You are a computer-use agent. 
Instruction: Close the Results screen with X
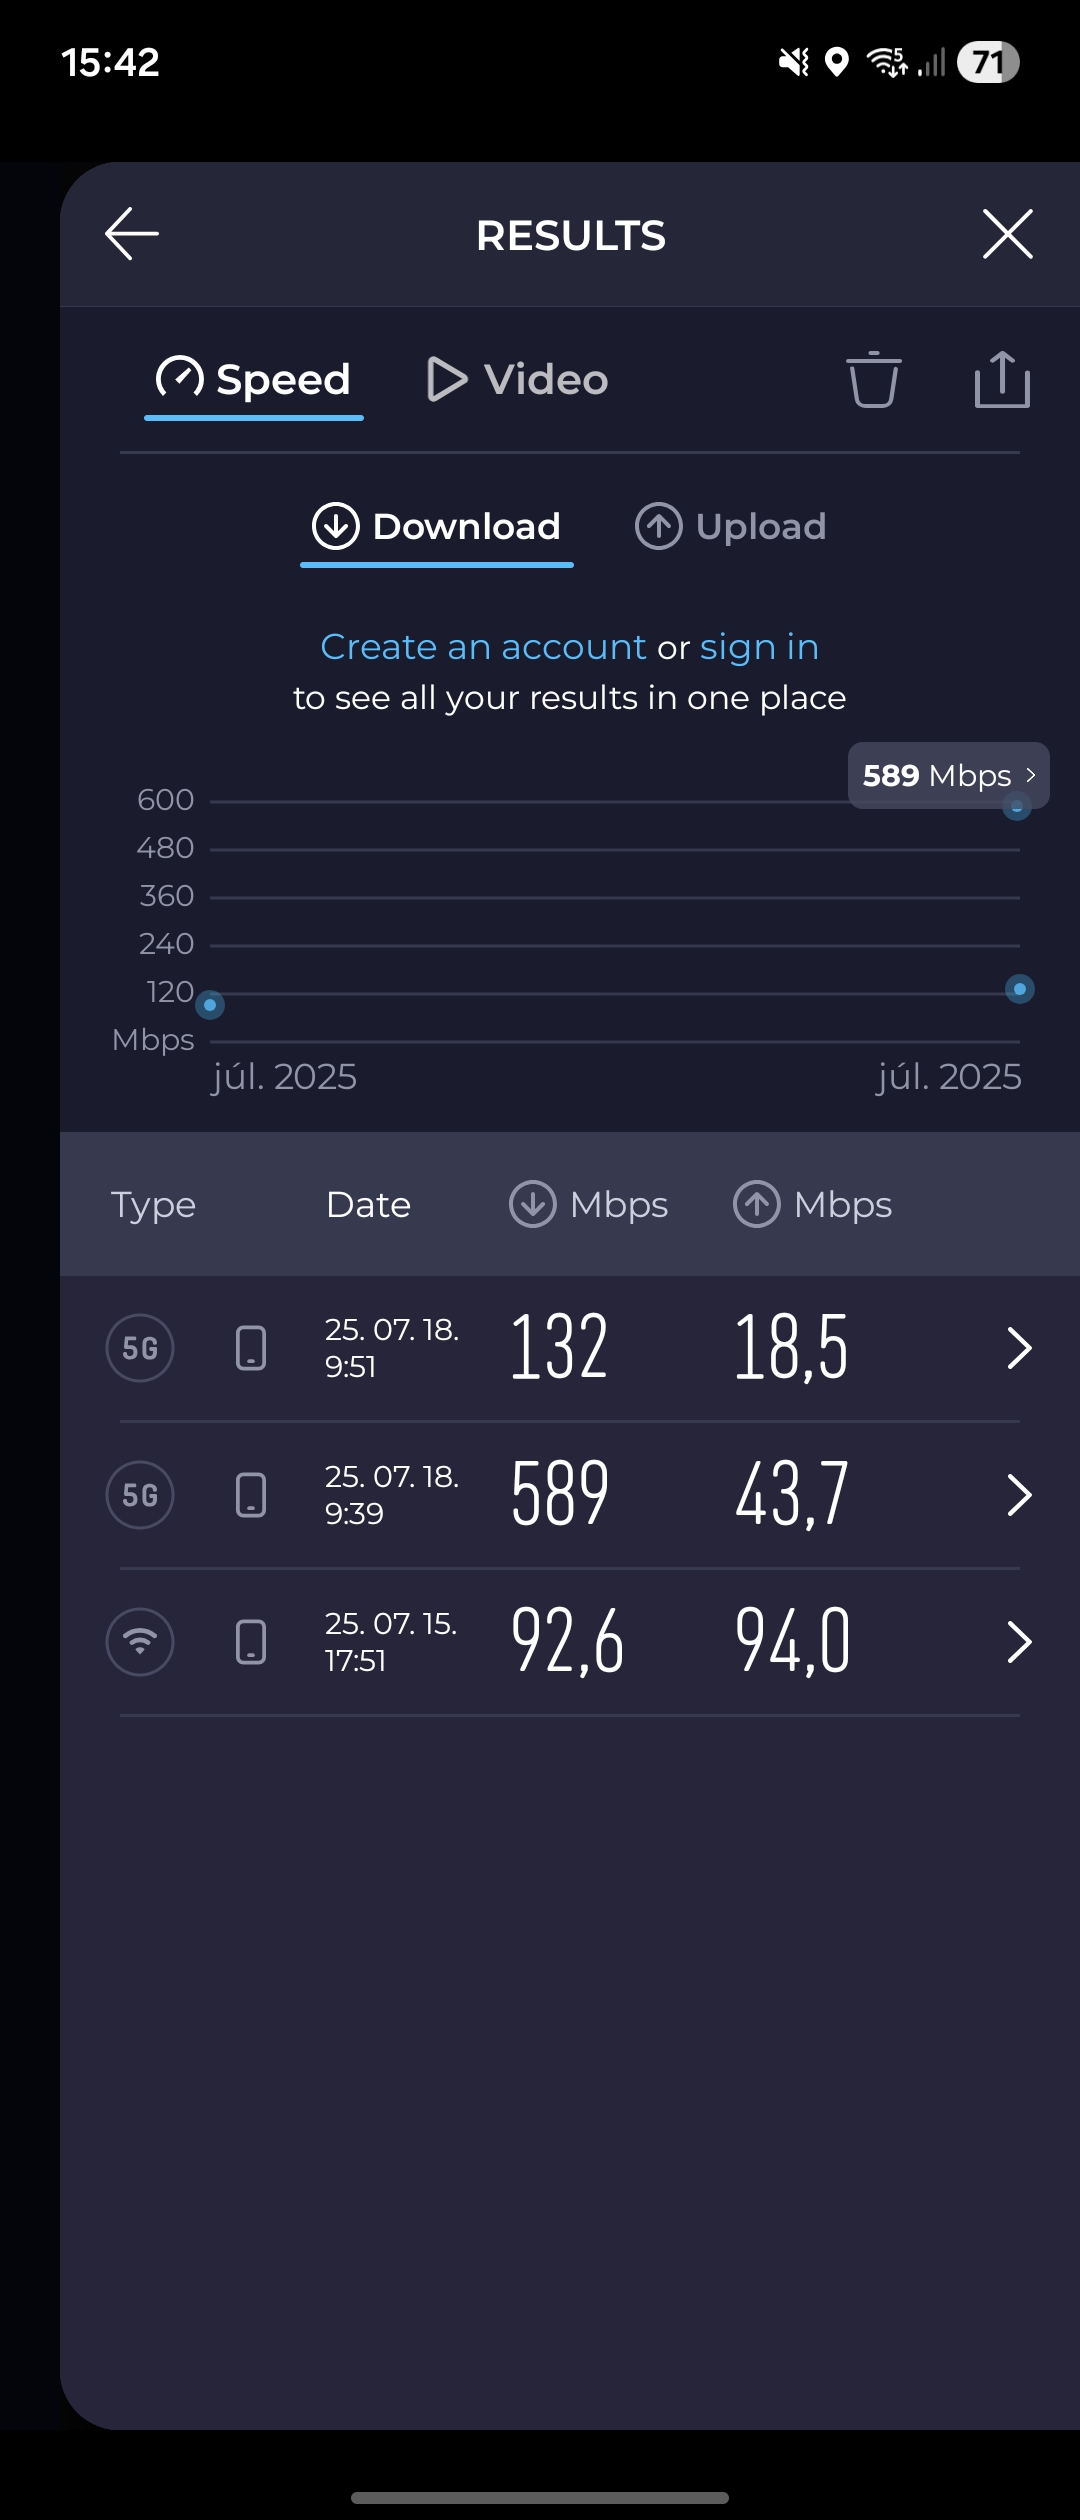[1007, 234]
